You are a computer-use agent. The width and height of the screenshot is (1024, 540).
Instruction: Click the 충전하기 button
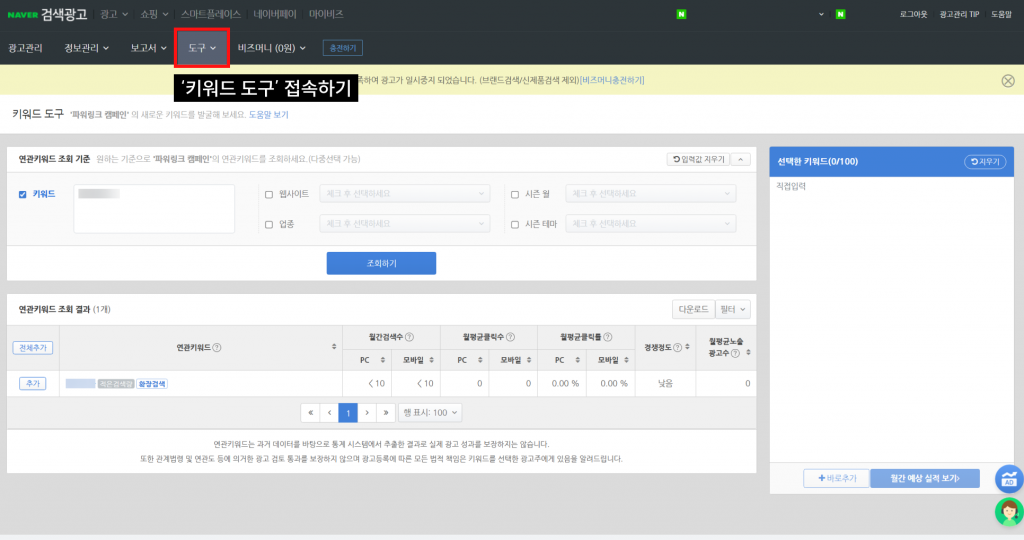click(343, 48)
